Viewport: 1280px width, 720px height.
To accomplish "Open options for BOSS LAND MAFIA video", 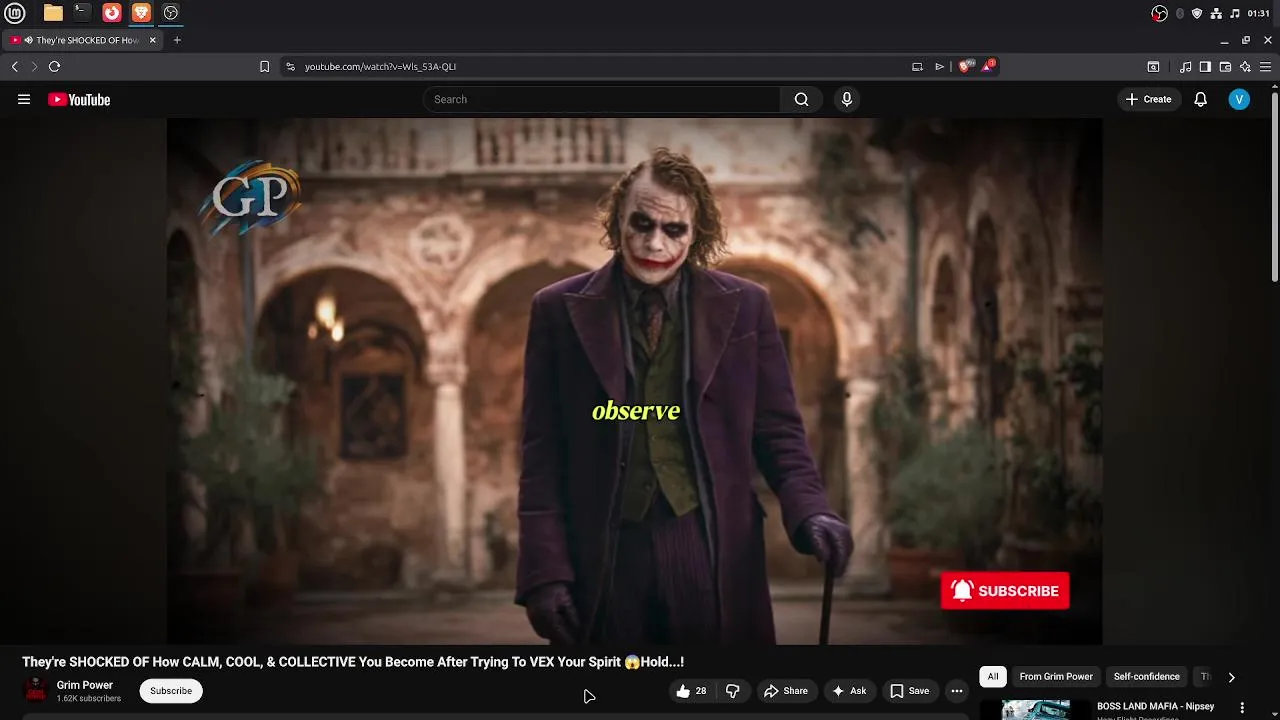I will (x=1242, y=707).
